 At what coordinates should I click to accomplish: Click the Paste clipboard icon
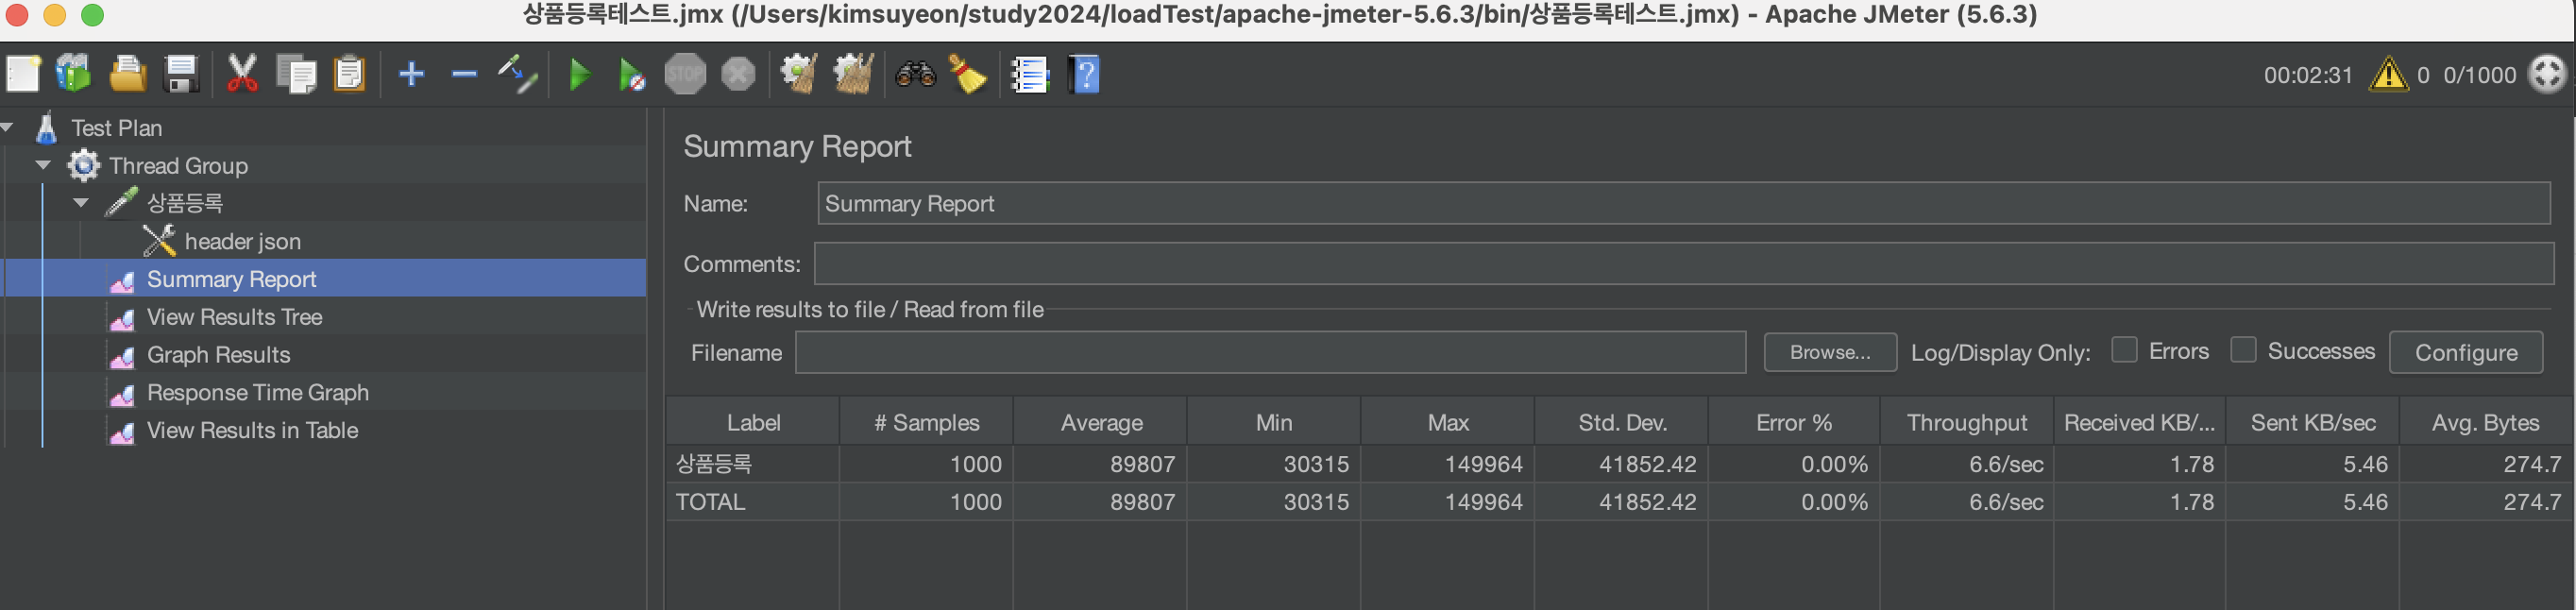pyautogui.click(x=349, y=74)
